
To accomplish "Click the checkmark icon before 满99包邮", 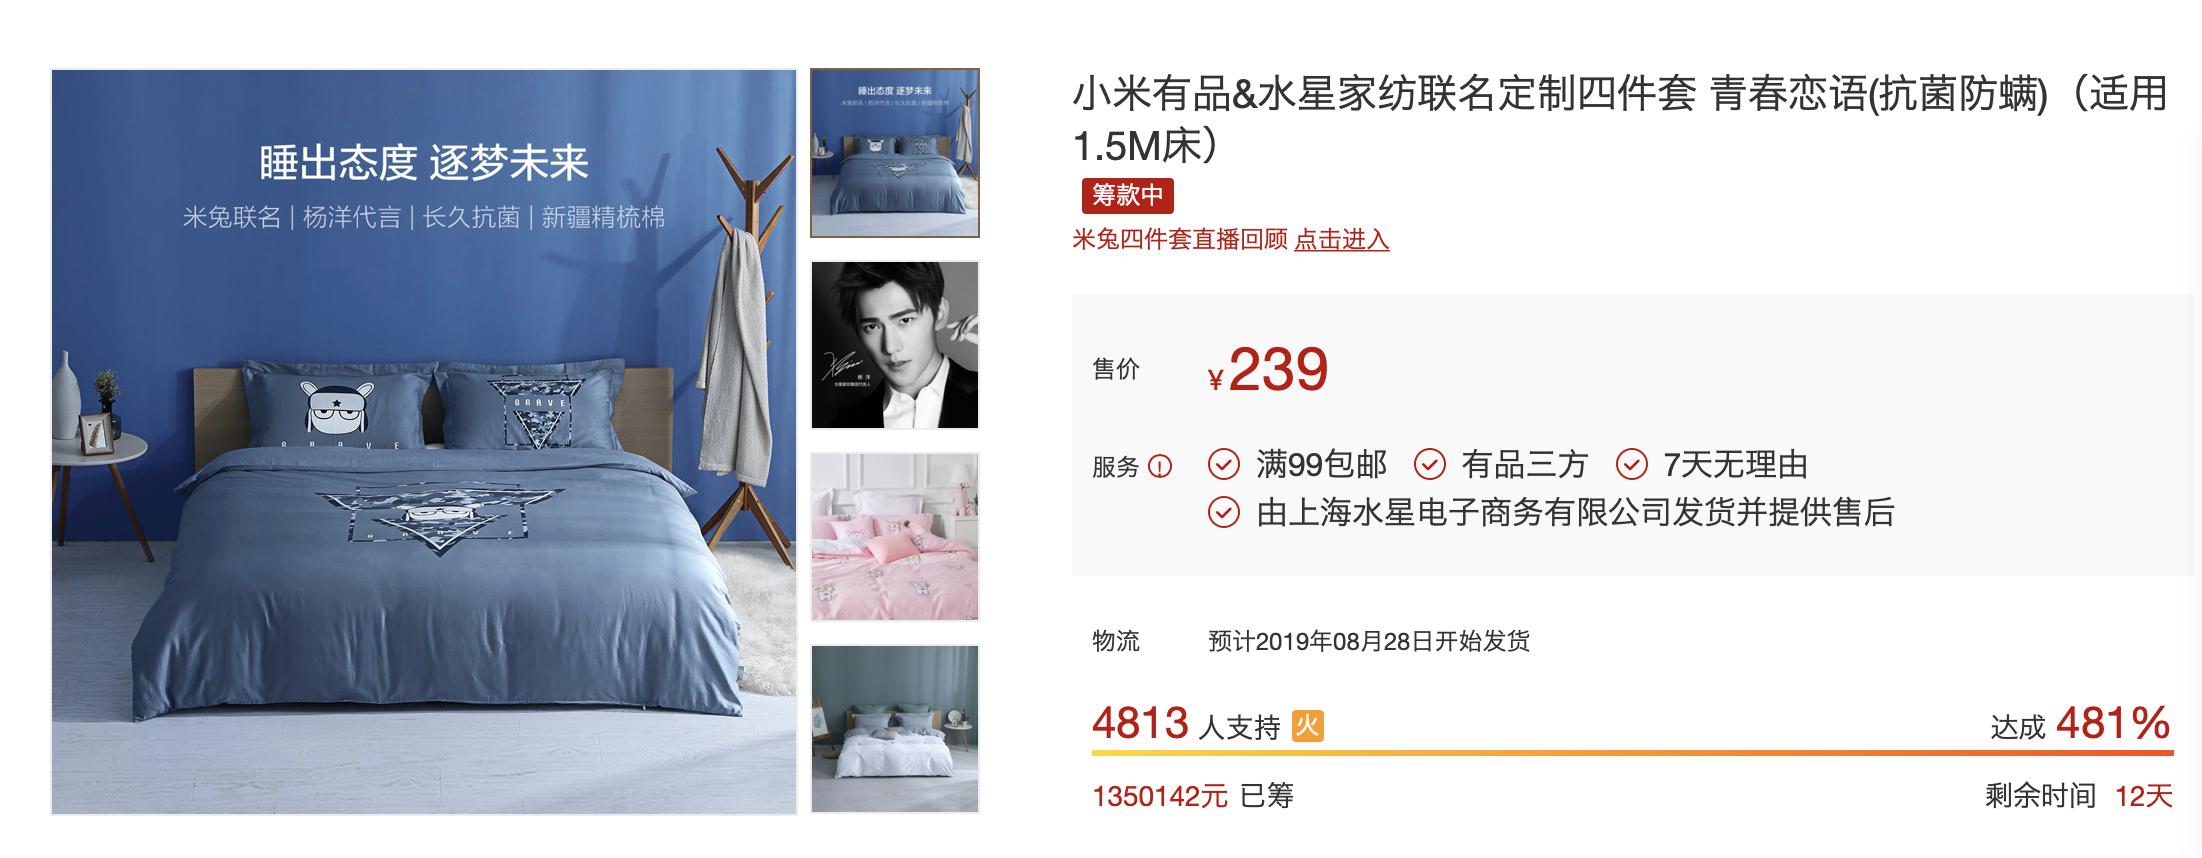I will [x=1224, y=464].
